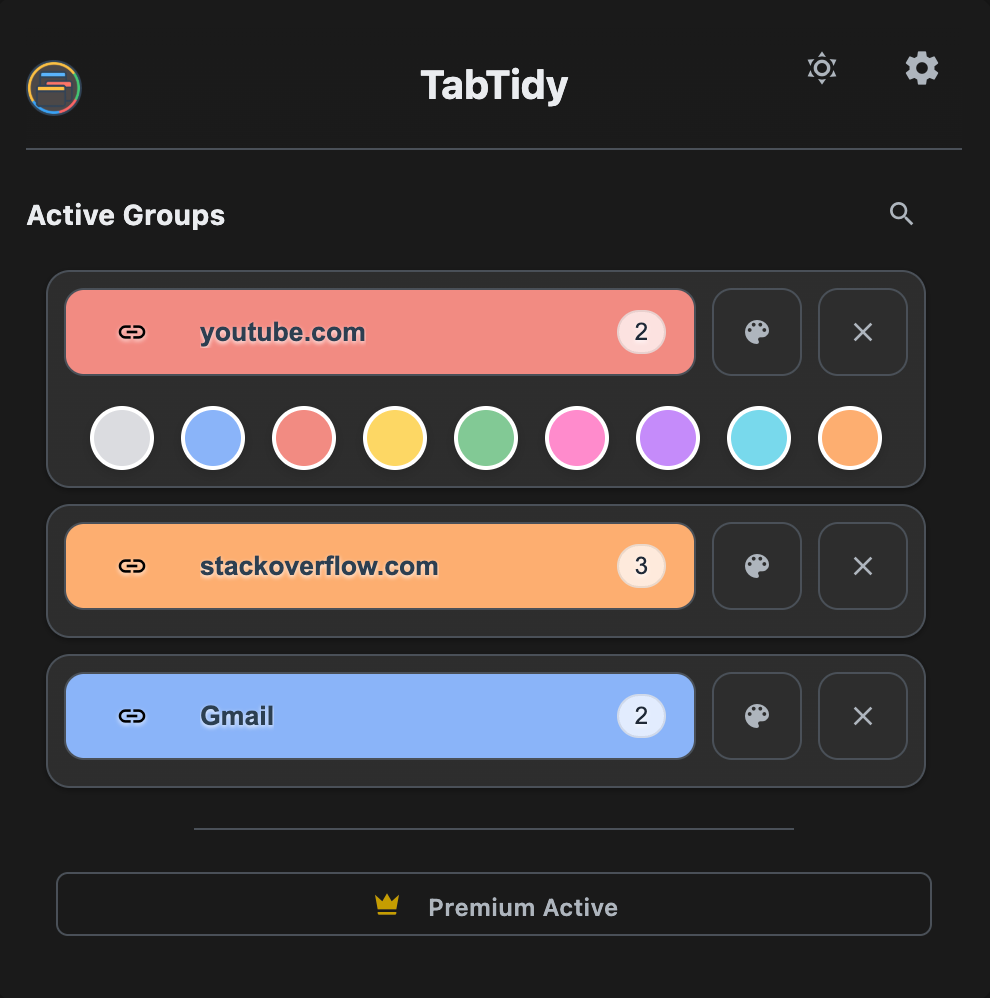Pick the grey color swatch
This screenshot has height=998, width=990.
[x=122, y=438]
